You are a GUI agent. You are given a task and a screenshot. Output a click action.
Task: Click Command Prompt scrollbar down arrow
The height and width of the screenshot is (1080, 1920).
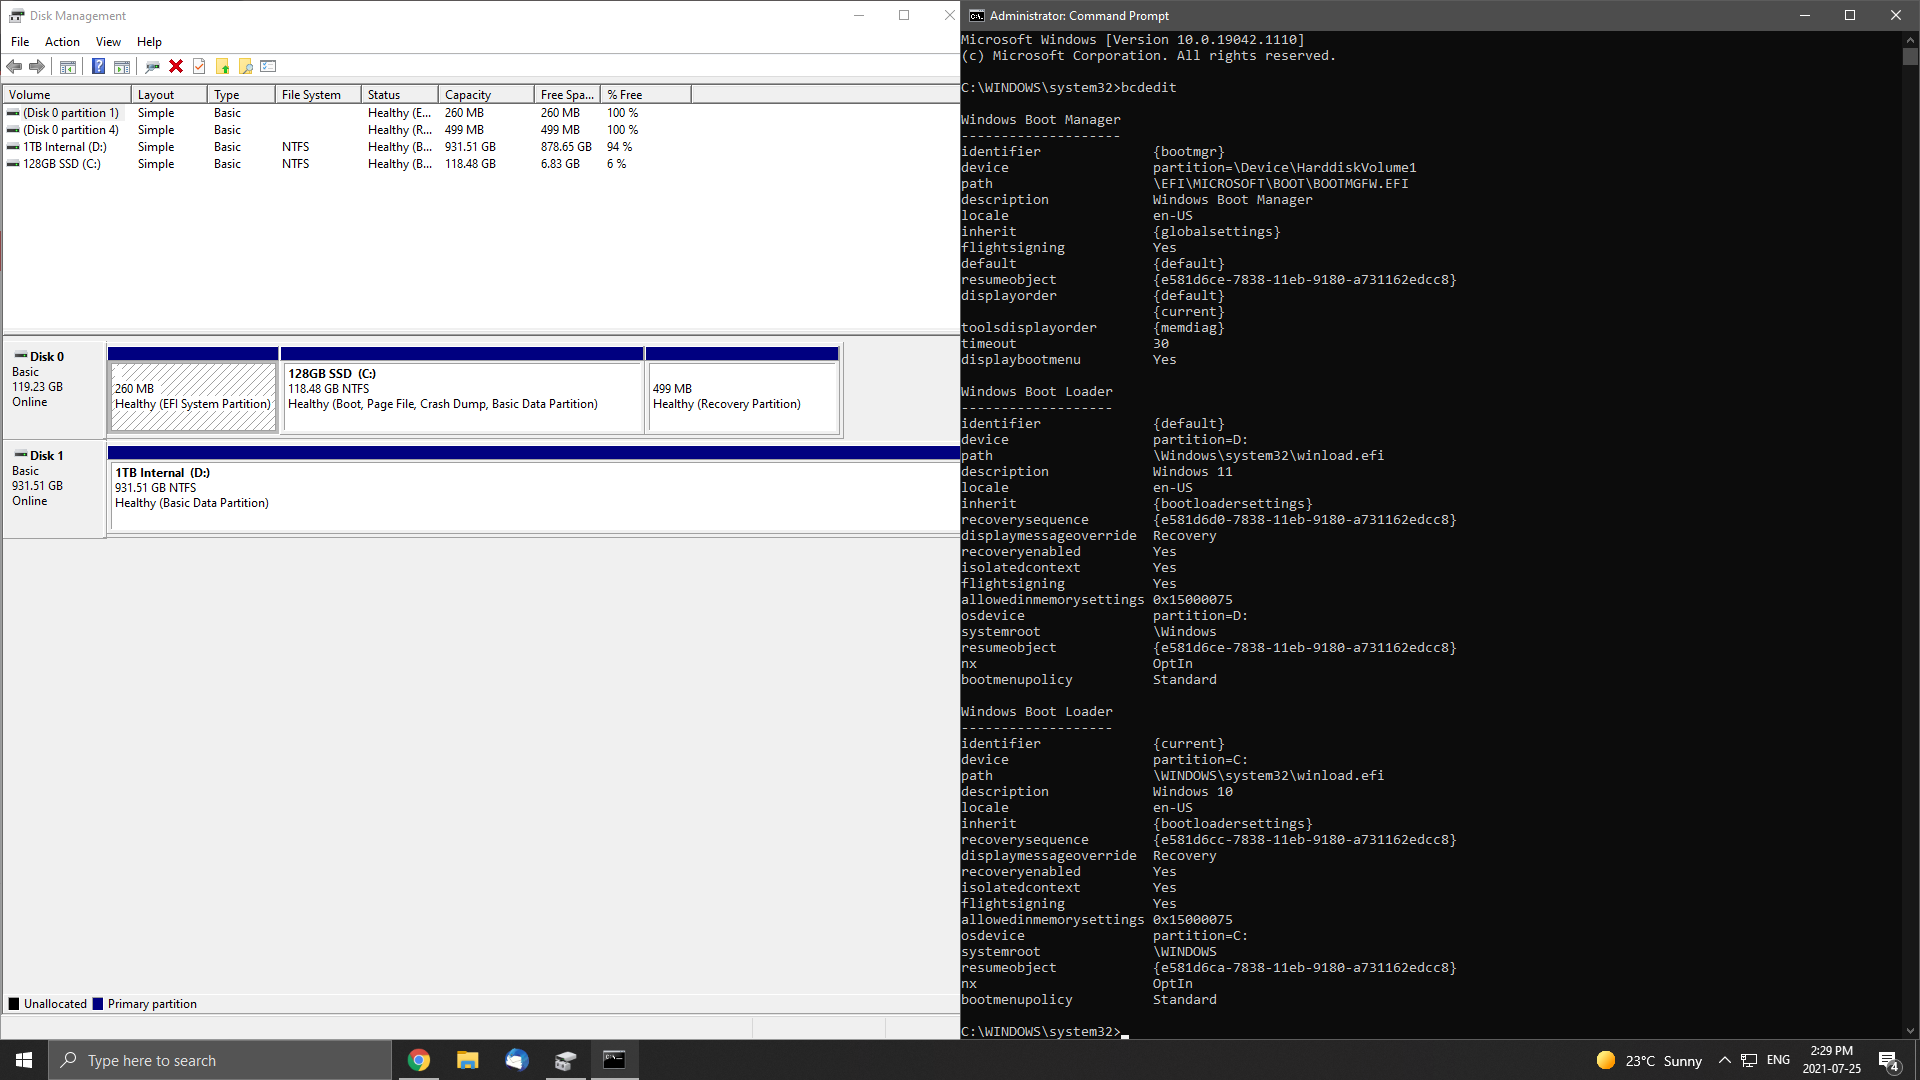pyautogui.click(x=1910, y=1031)
